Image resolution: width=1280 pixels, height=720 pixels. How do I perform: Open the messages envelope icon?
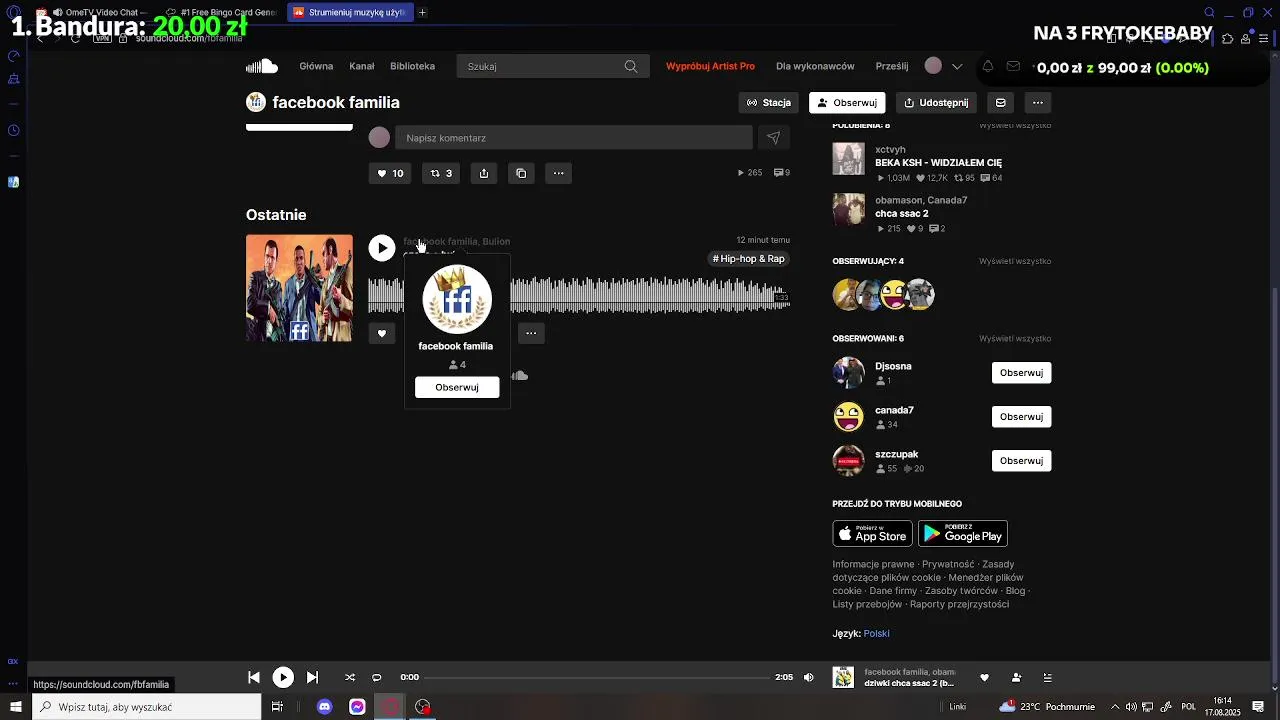pos(1013,66)
